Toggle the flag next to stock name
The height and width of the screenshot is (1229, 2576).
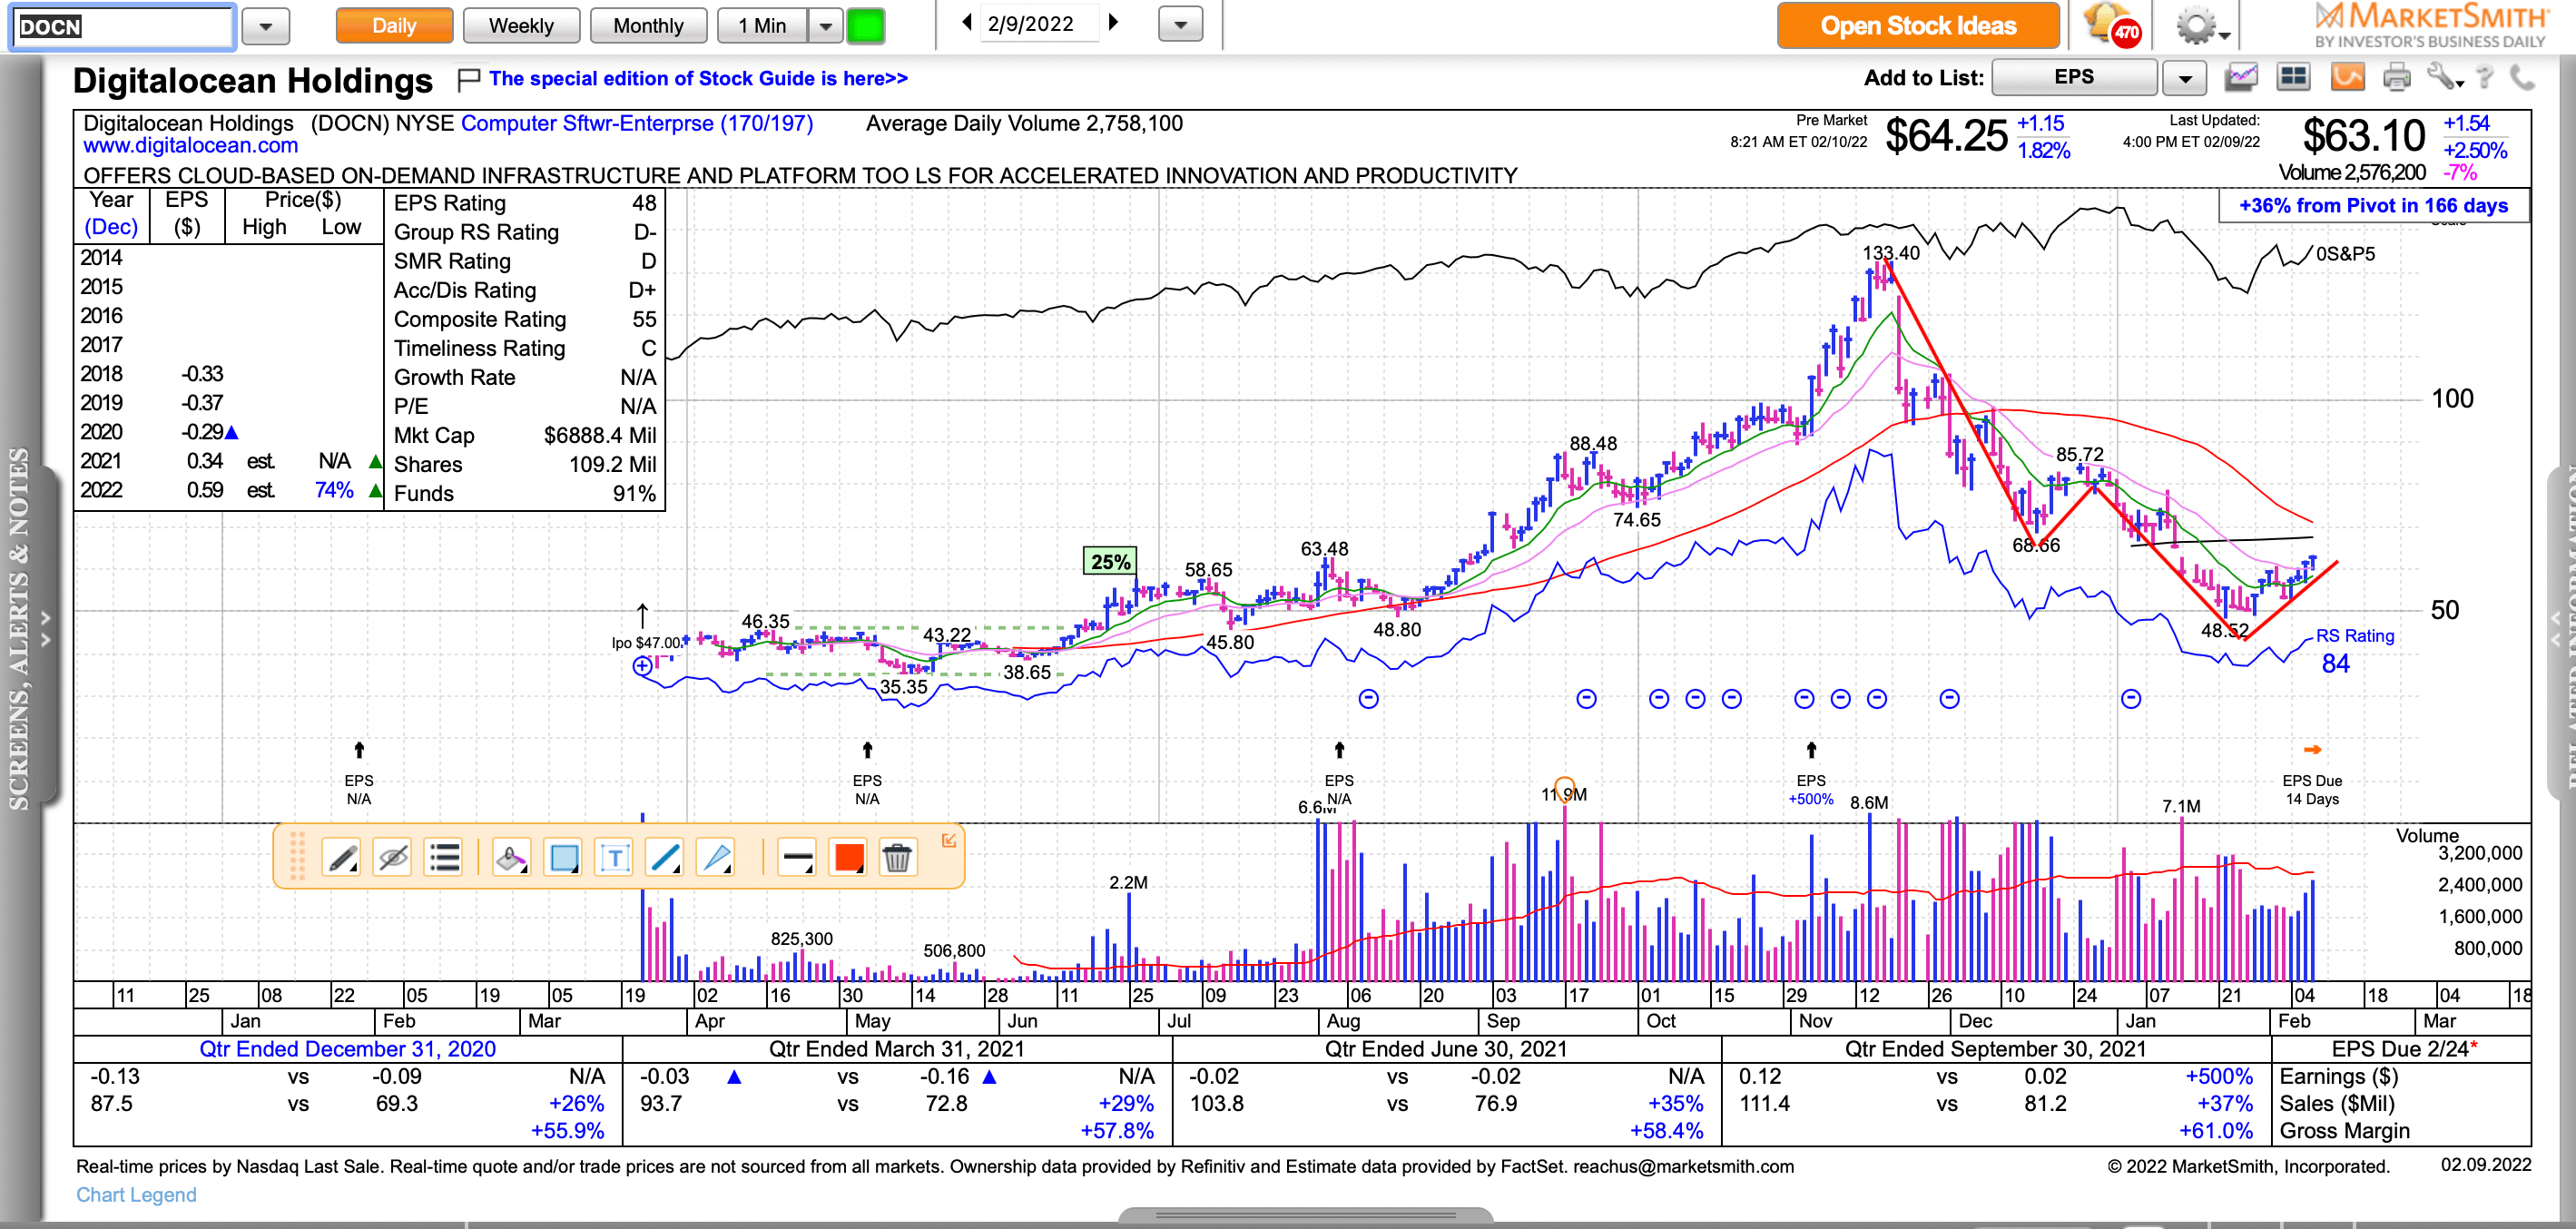coord(467,79)
